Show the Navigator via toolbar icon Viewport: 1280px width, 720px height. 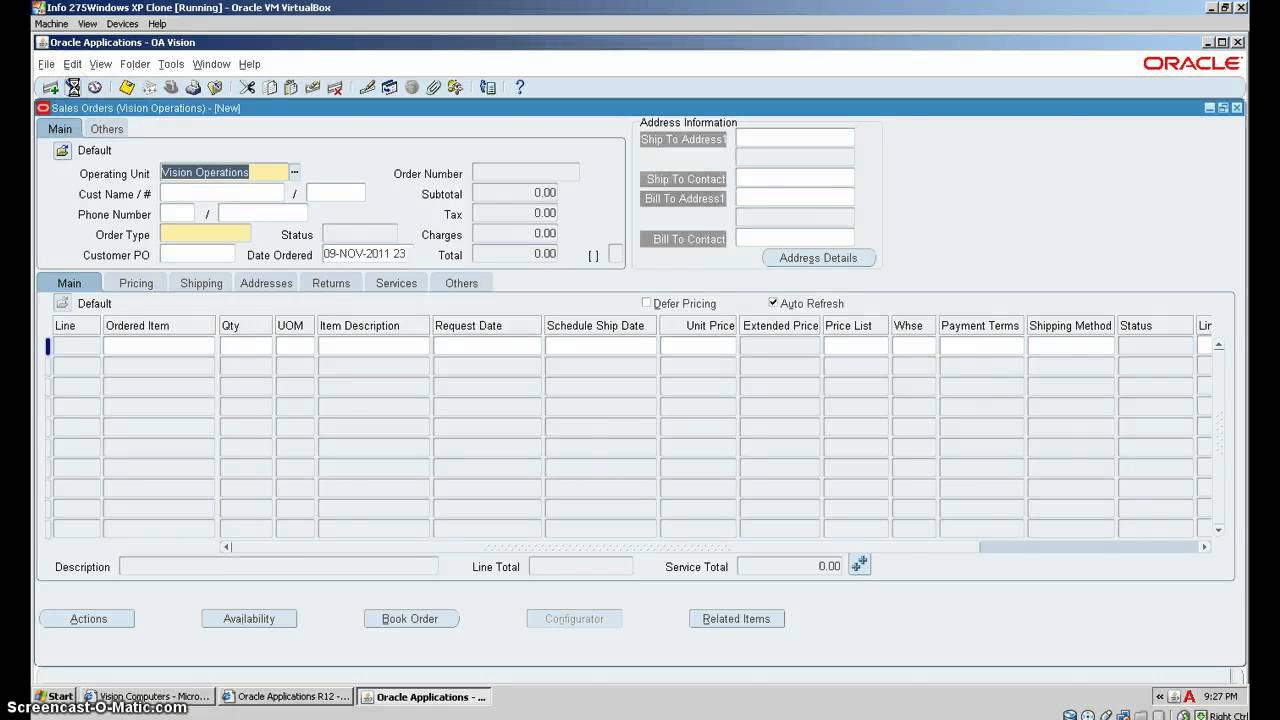pyautogui.click(x=95, y=88)
